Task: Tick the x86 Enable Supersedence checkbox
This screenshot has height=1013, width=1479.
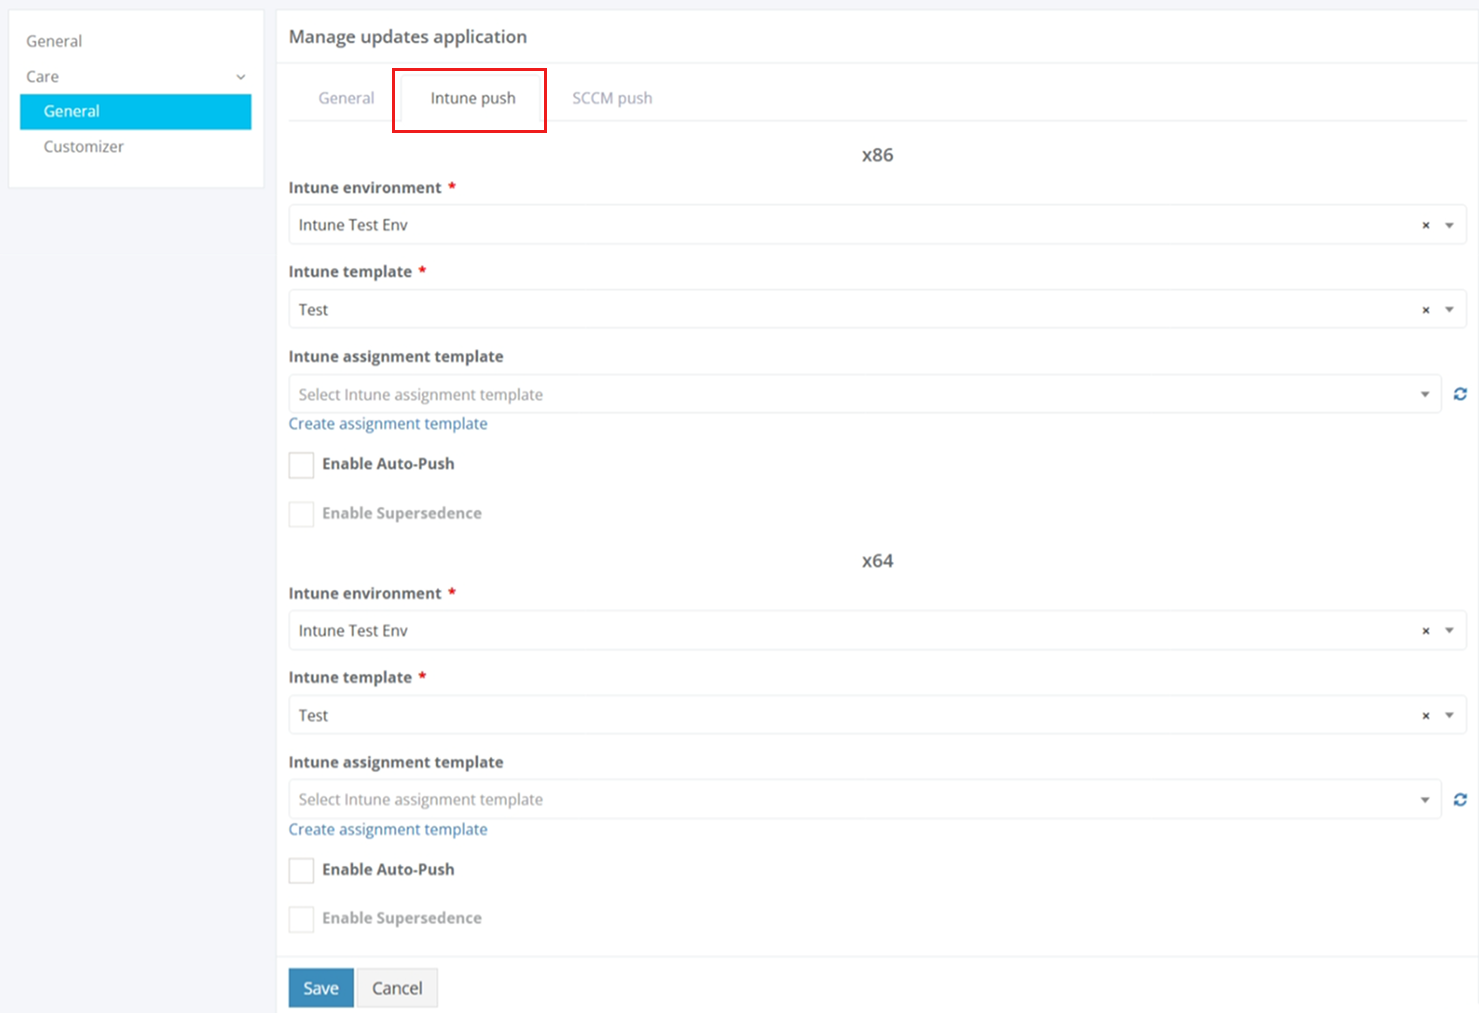Action: click(301, 514)
